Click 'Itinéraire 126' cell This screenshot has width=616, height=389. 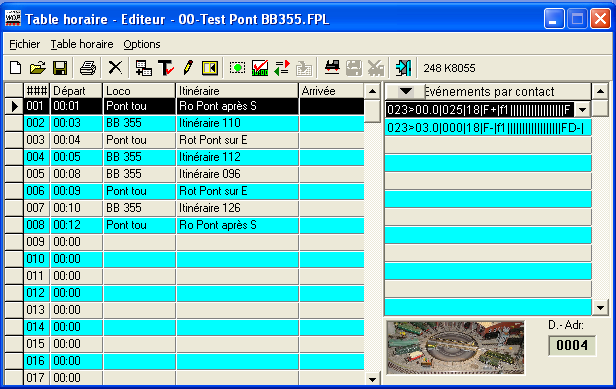click(x=237, y=208)
